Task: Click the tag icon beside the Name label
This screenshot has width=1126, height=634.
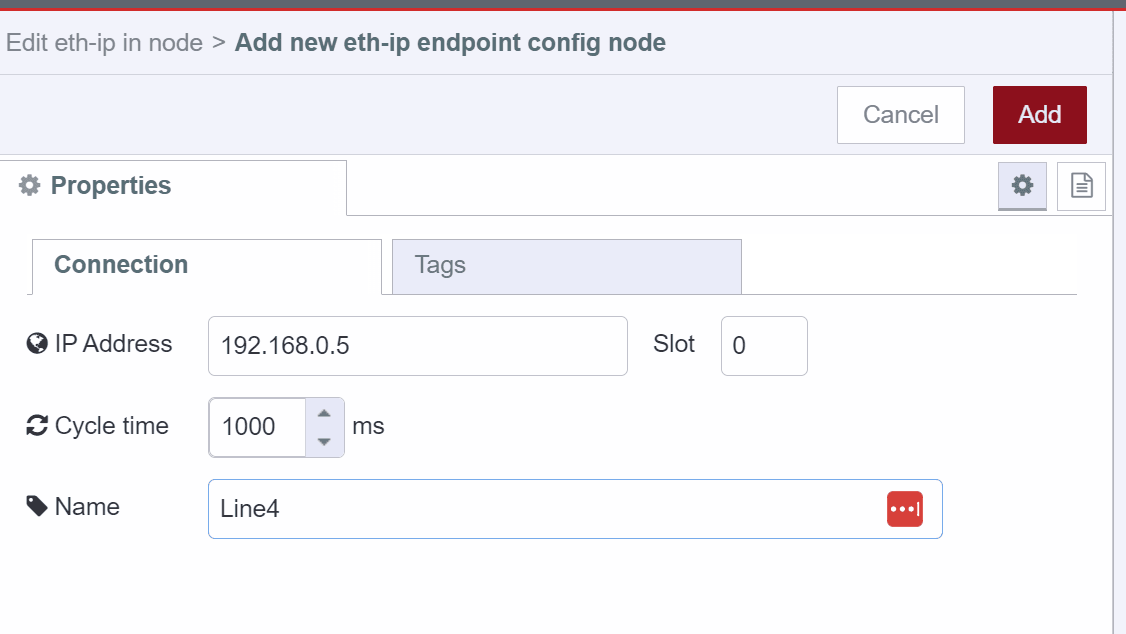Action: 35,505
